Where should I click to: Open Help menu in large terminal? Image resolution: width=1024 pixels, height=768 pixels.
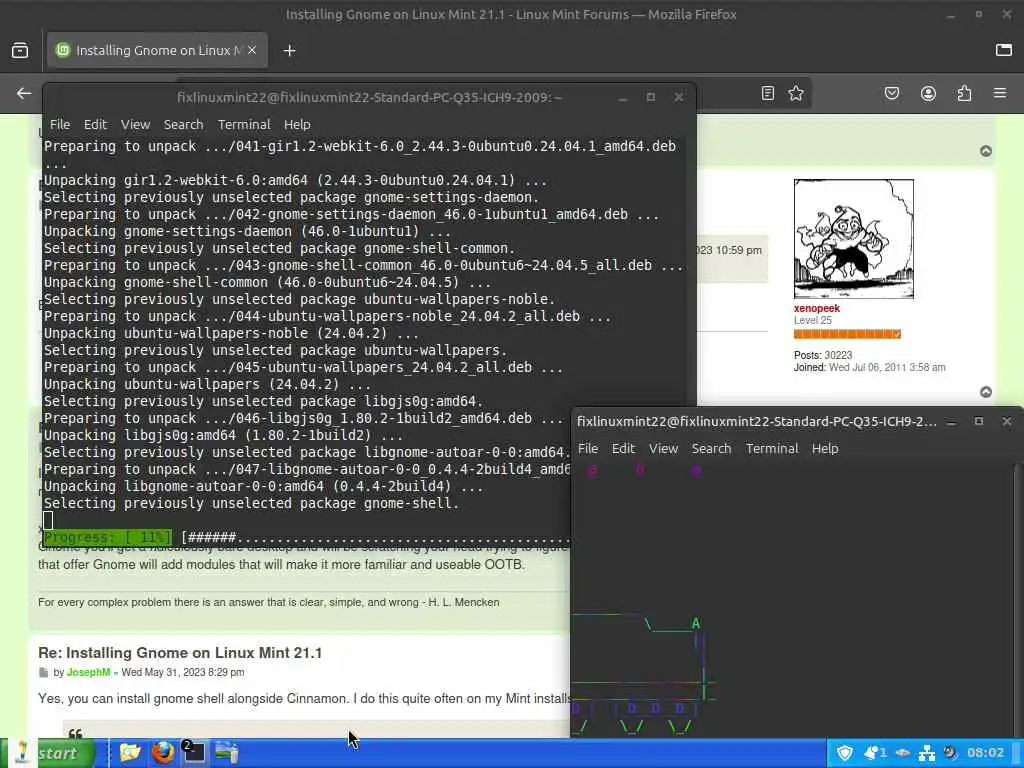point(296,124)
